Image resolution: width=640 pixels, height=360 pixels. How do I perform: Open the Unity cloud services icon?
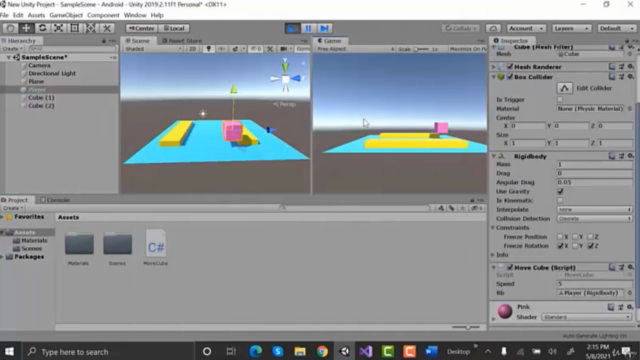tap(493, 28)
